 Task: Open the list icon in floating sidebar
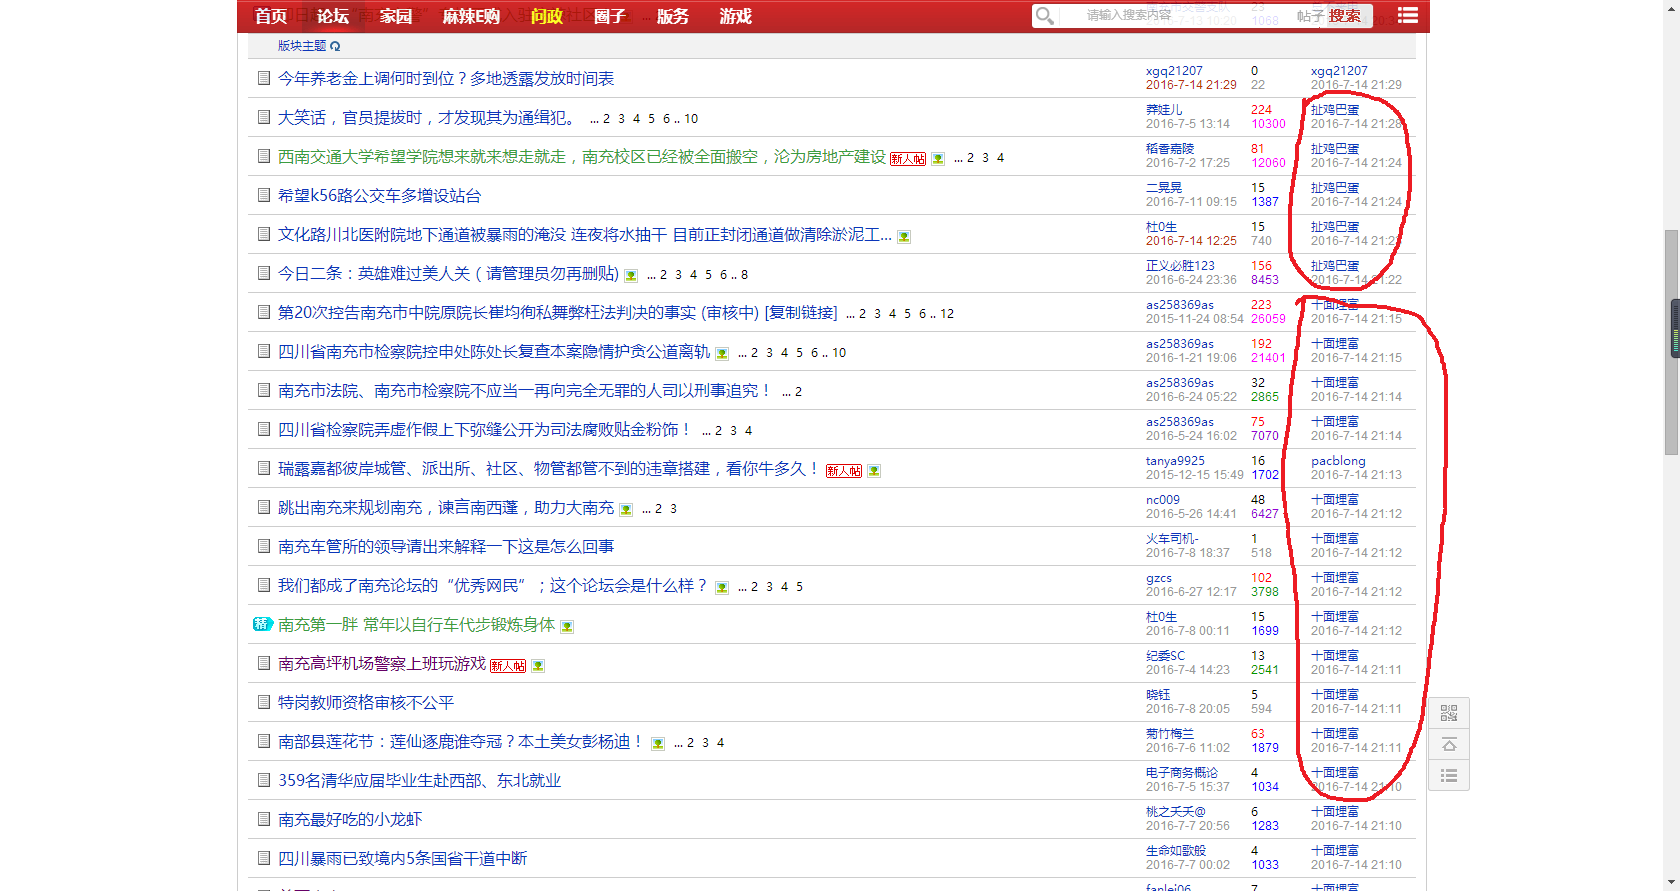click(x=1449, y=776)
